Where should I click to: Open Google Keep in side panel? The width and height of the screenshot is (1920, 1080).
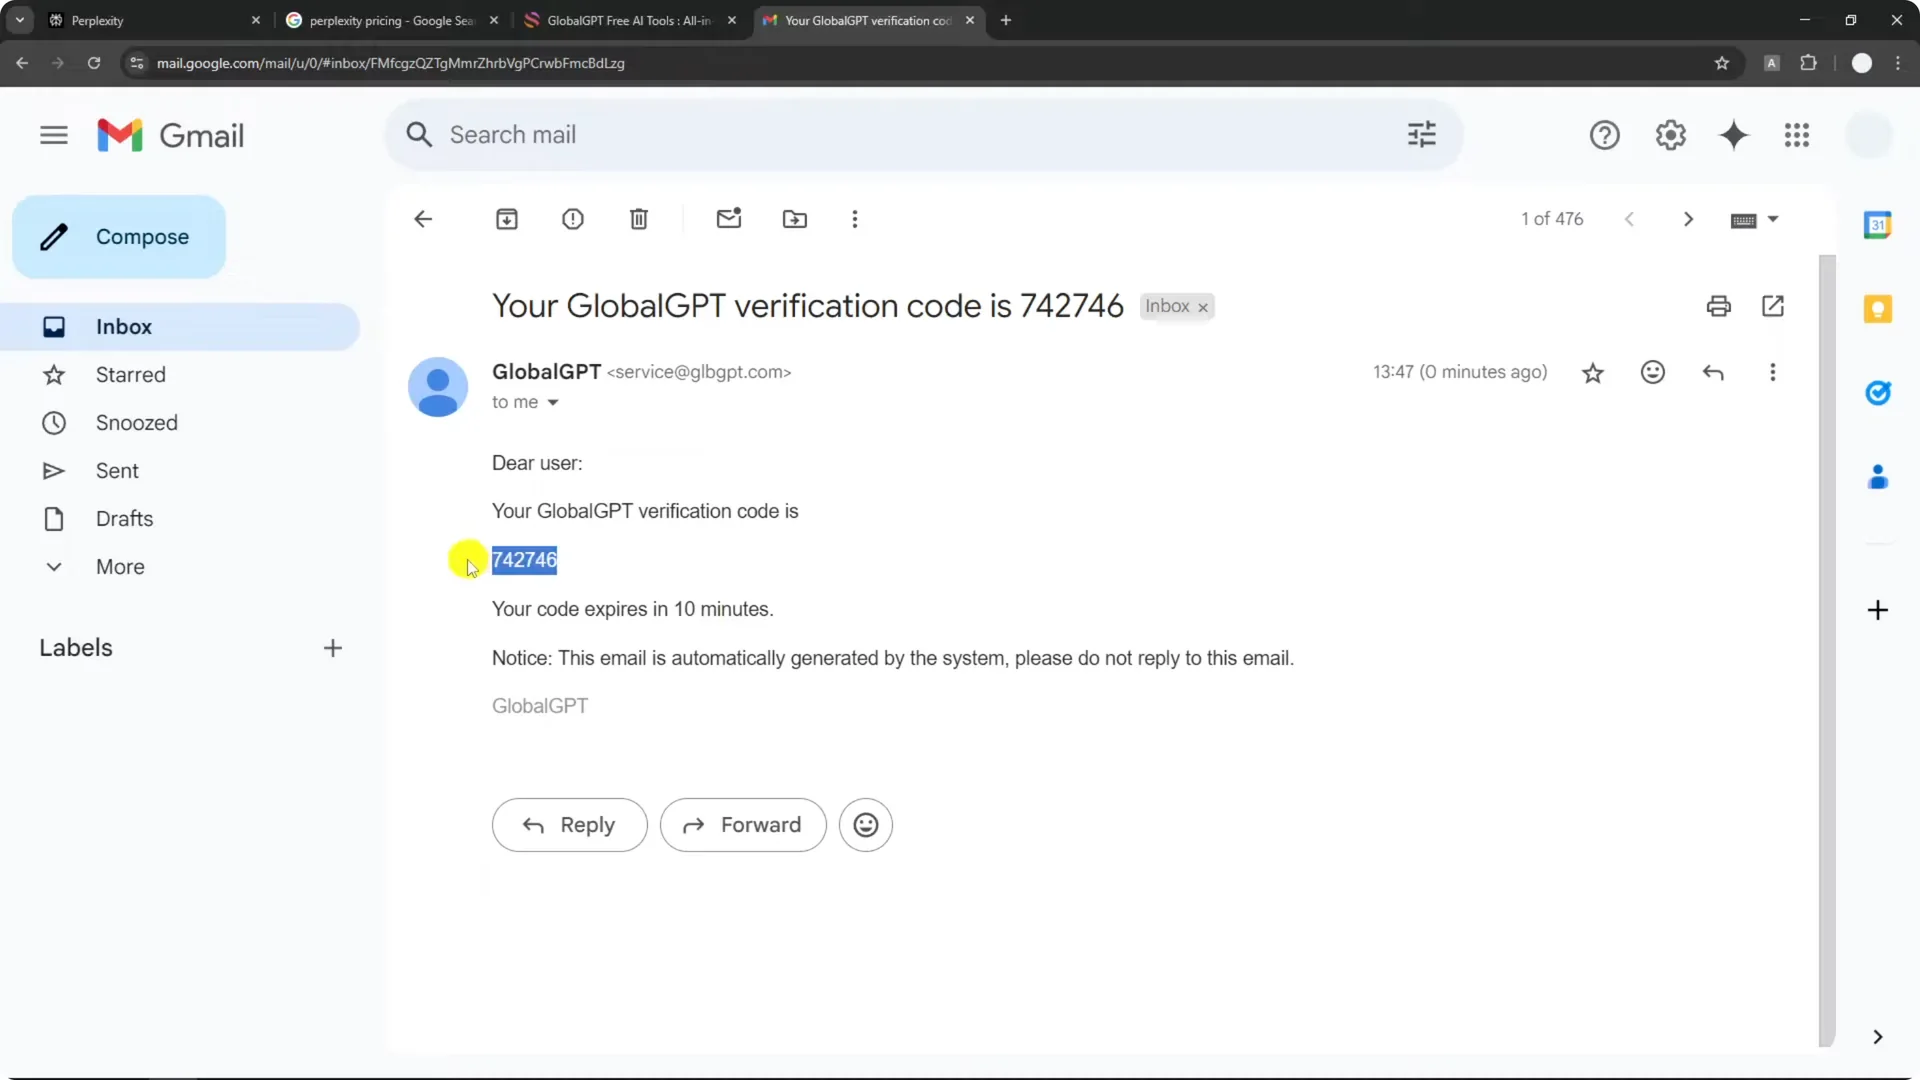tap(1878, 309)
